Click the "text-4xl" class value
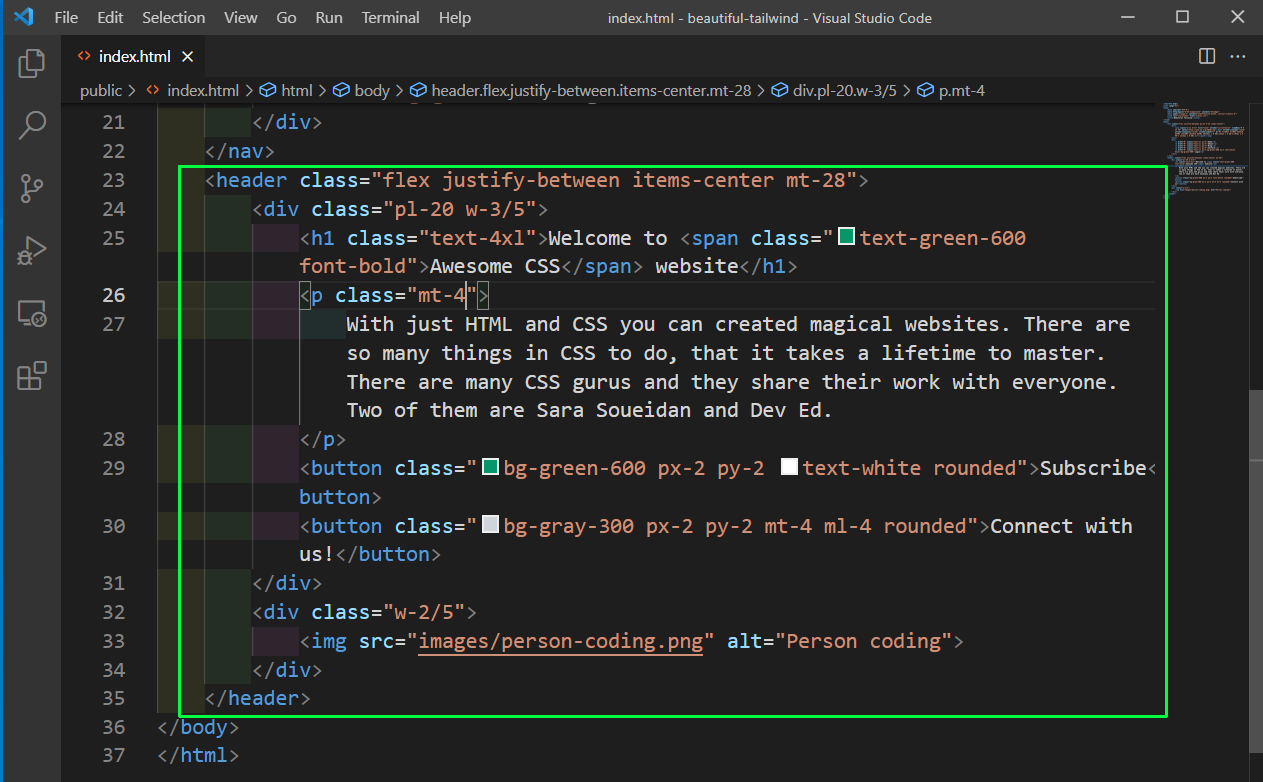1263x782 pixels. (478, 238)
